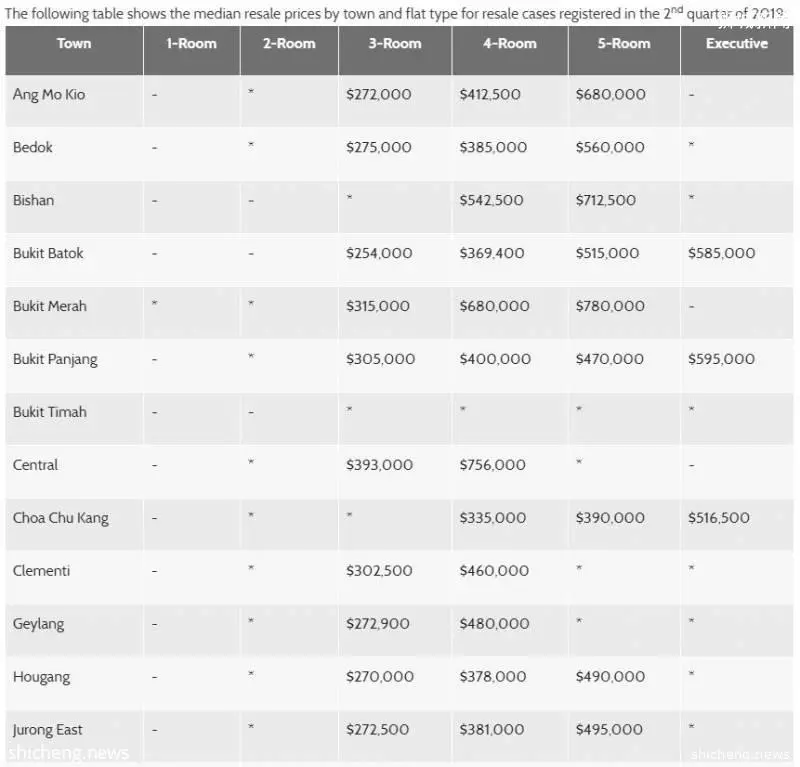Click Geylang 4-Room price $480,000
800x767 pixels.
pos(494,624)
